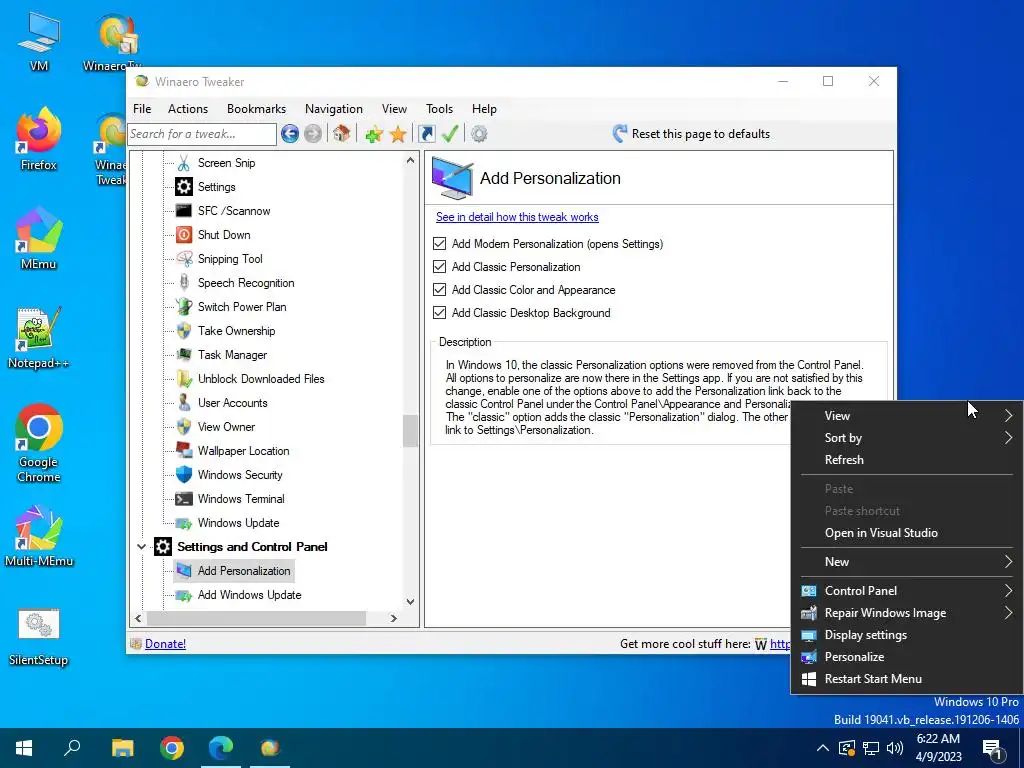The height and width of the screenshot is (768, 1024).
Task: Add bookmark using green plus star icon
Action: (x=374, y=134)
